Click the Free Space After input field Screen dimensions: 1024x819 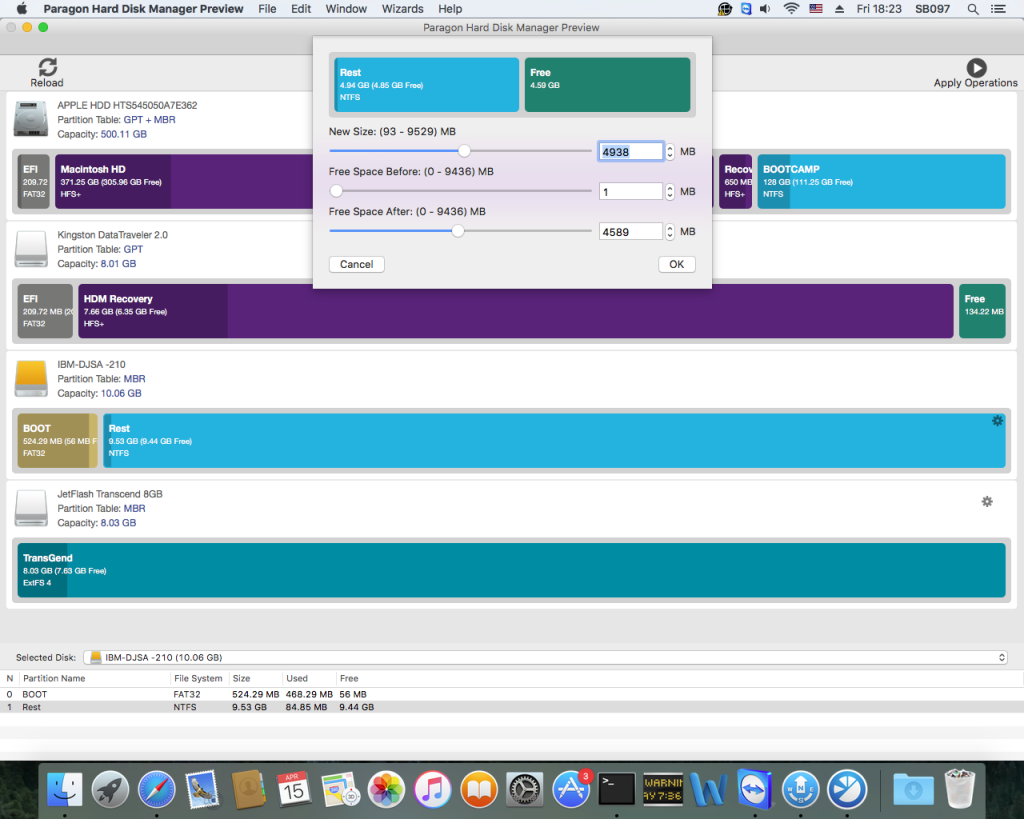(x=631, y=232)
